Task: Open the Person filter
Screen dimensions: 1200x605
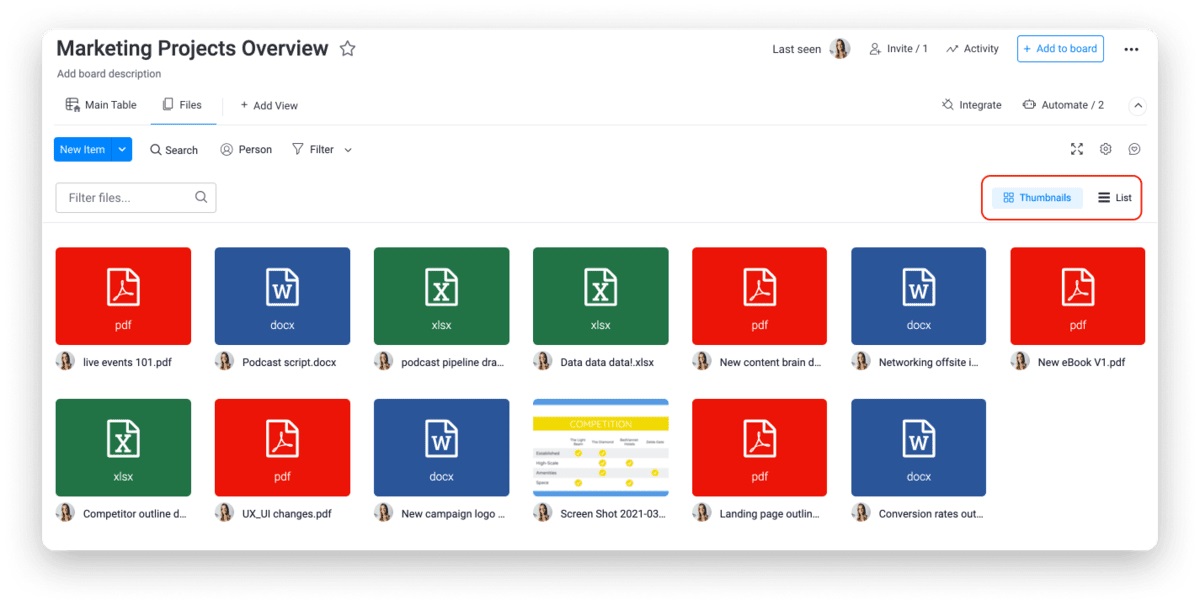Action: pos(246,149)
